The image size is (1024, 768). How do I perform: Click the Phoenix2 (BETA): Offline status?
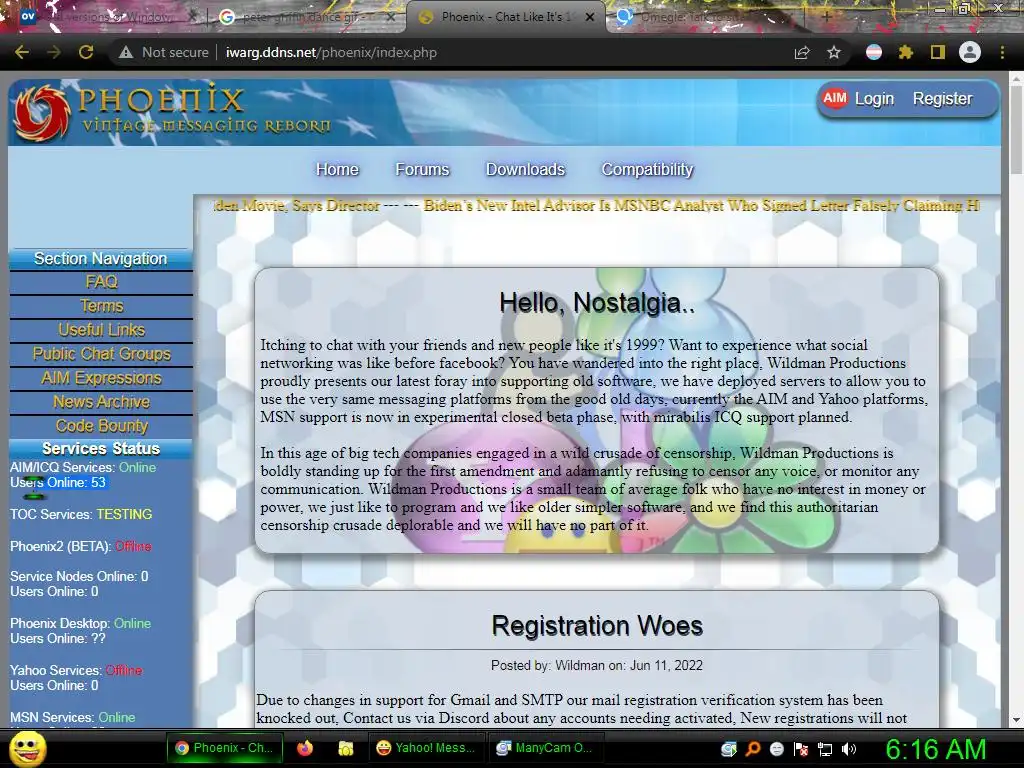click(80, 546)
